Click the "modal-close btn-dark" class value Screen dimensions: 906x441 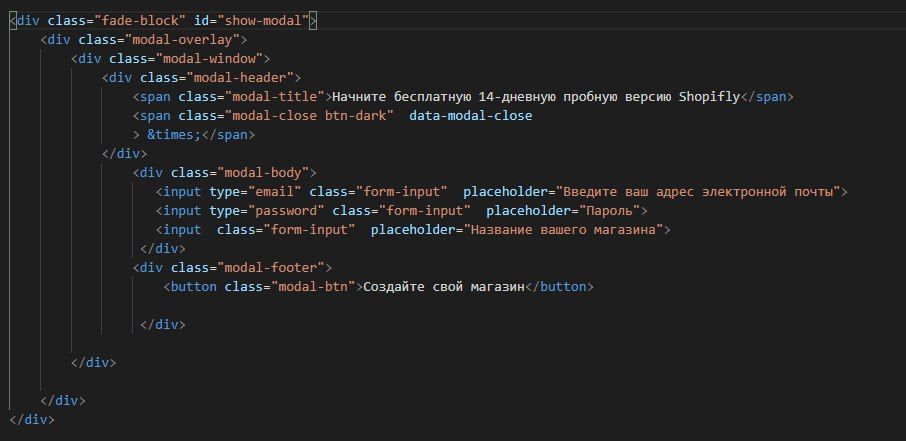click(x=309, y=116)
